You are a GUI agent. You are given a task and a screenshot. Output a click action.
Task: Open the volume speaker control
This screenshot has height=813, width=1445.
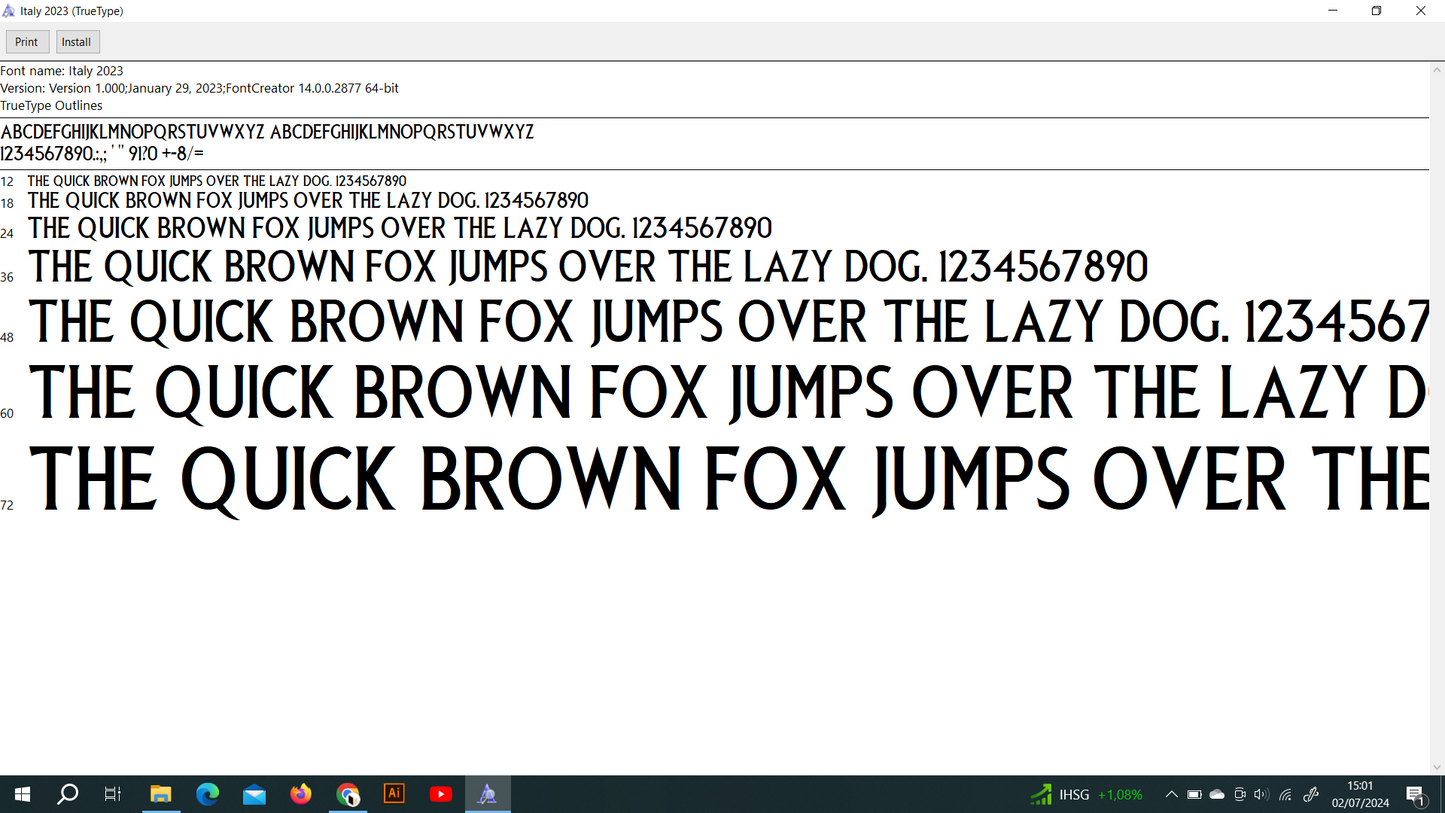1261,795
